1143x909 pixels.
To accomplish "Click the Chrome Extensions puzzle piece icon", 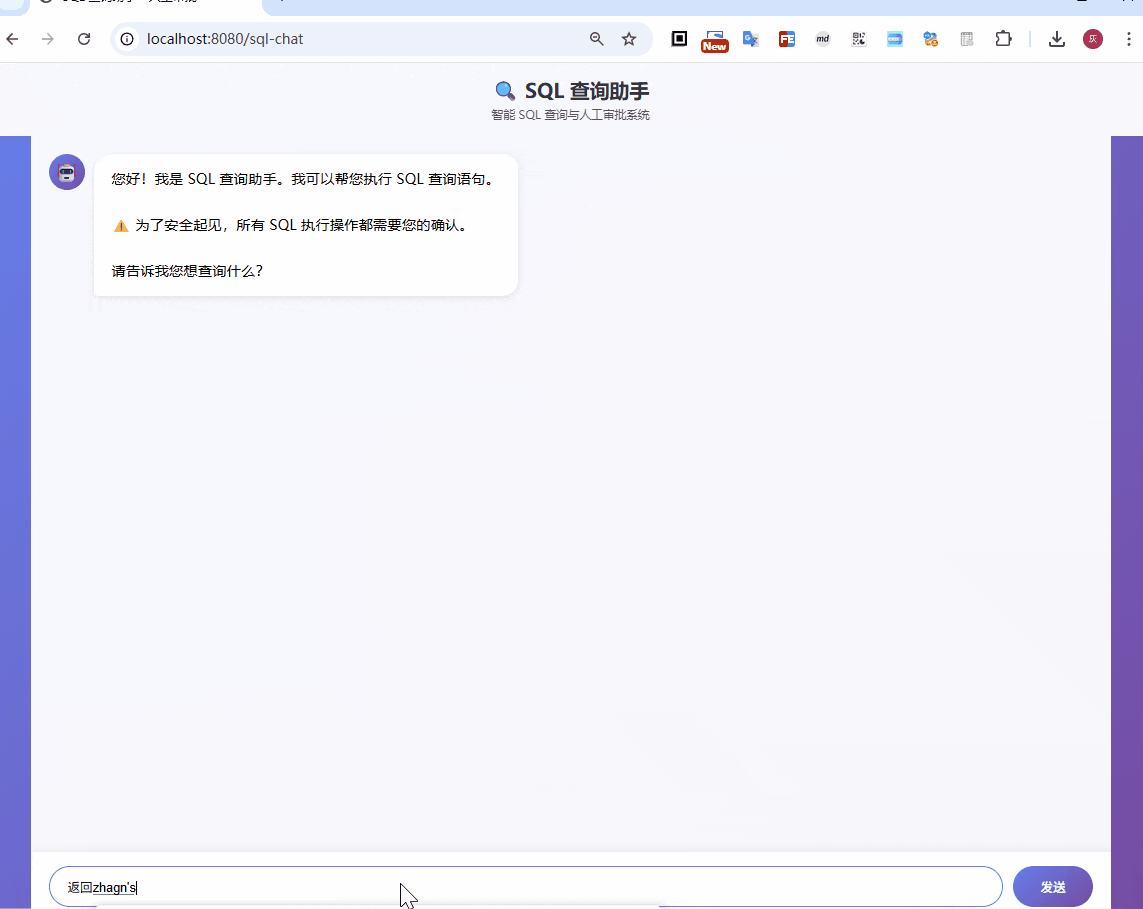I will (1003, 39).
